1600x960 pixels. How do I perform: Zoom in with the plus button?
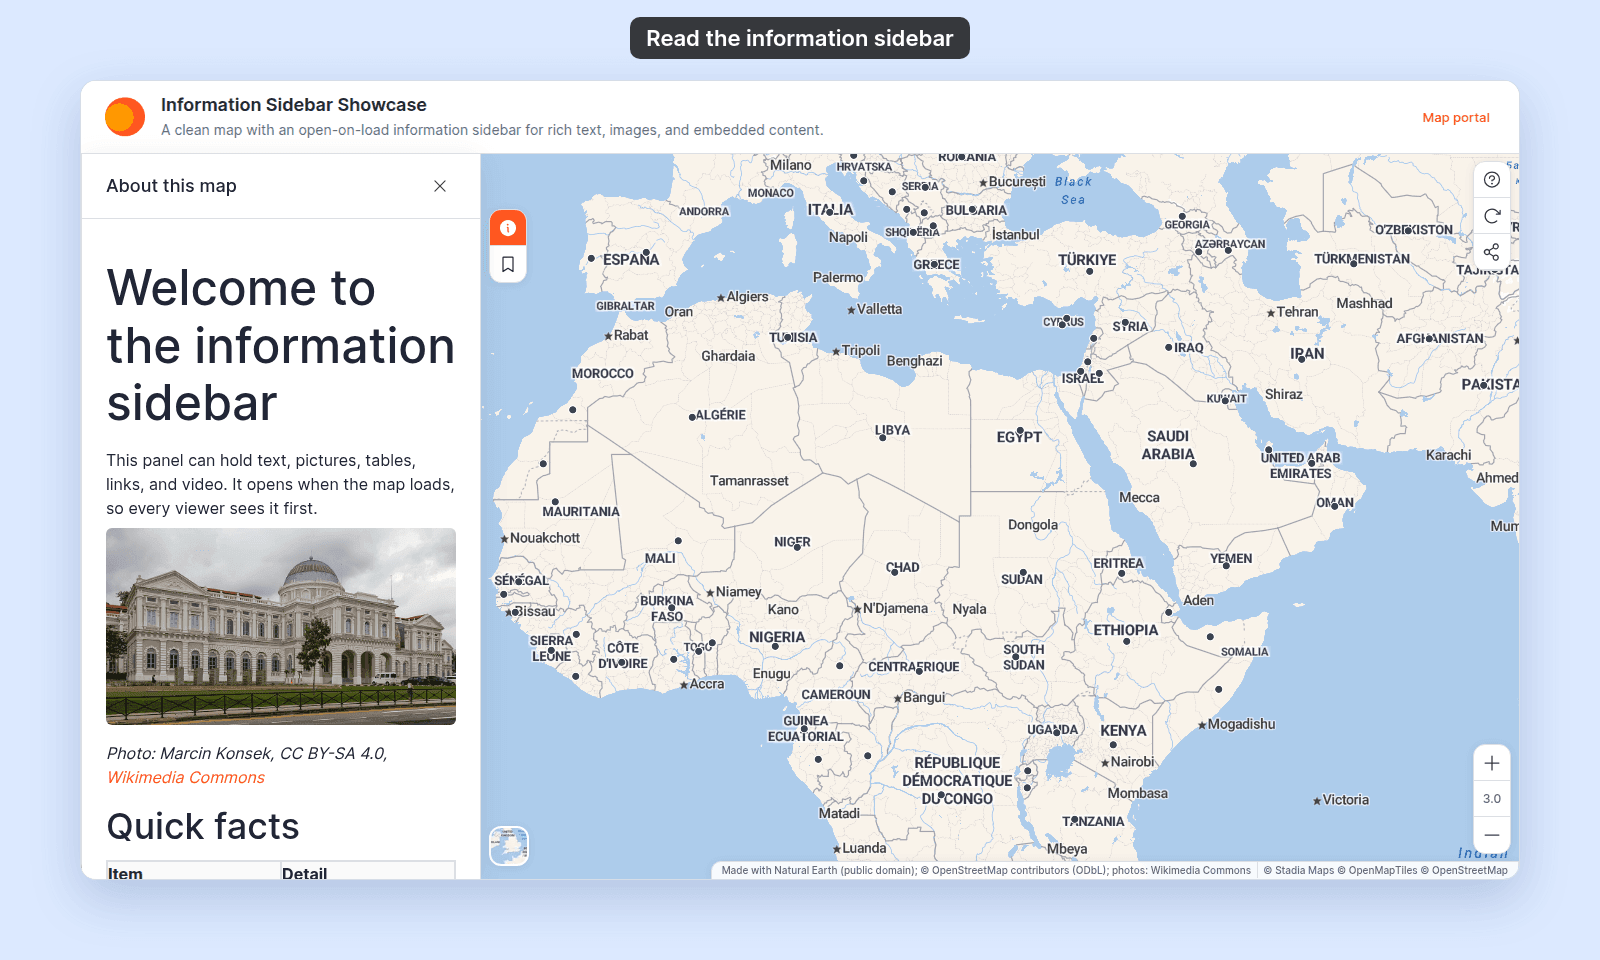pos(1492,763)
